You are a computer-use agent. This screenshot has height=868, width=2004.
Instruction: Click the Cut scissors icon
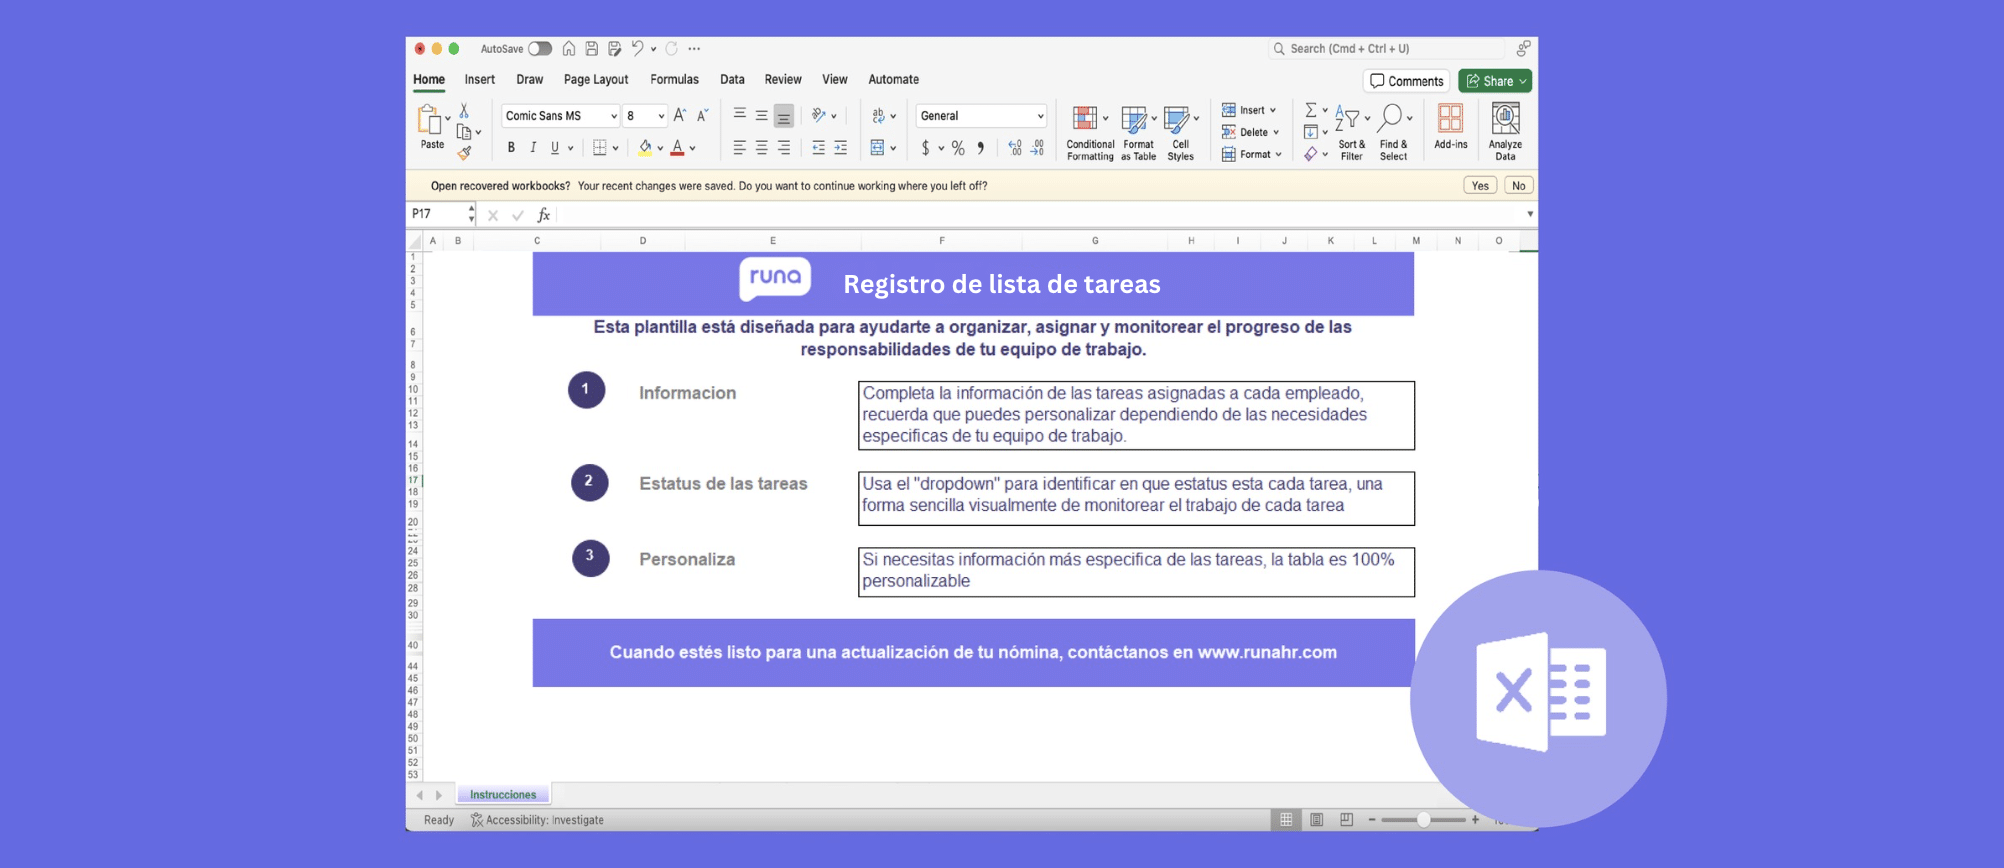tap(464, 110)
